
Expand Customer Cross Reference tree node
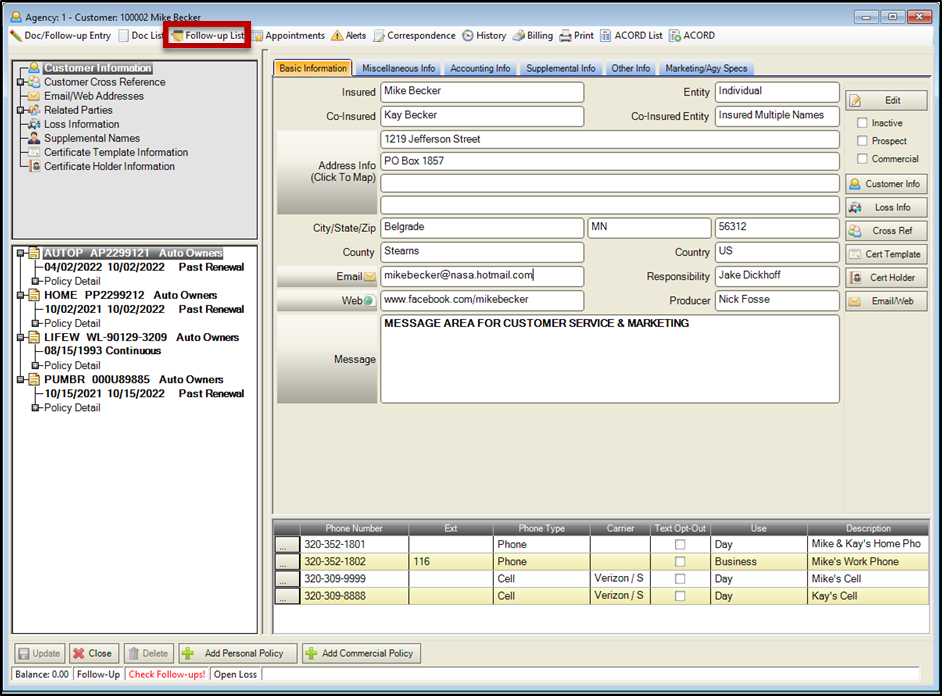pos(20,82)
